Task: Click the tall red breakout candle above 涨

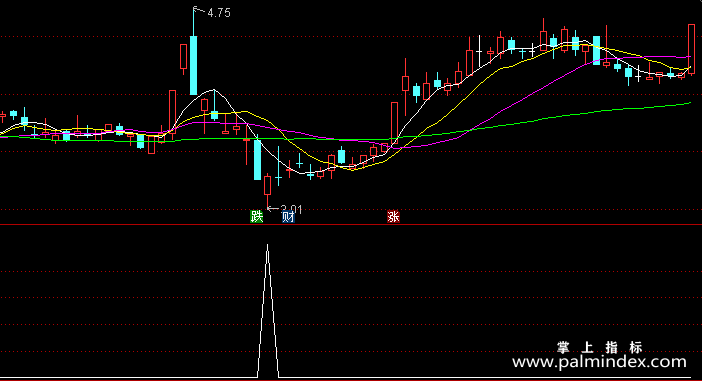Action: click(394, 123)
